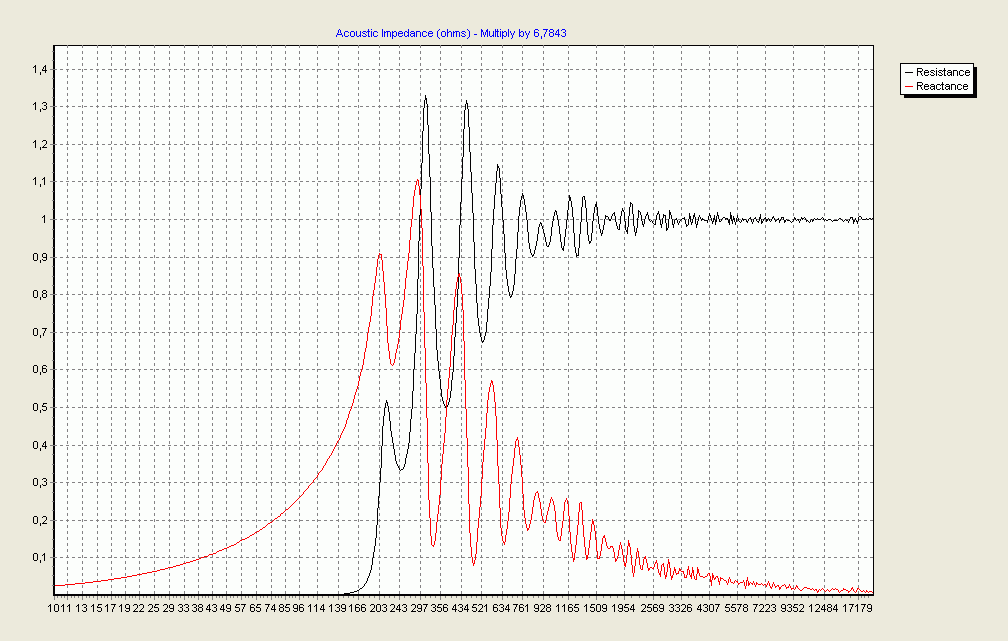Click the x-axis frequency label 114
The image size is (1008, 641).
[316, 608]
